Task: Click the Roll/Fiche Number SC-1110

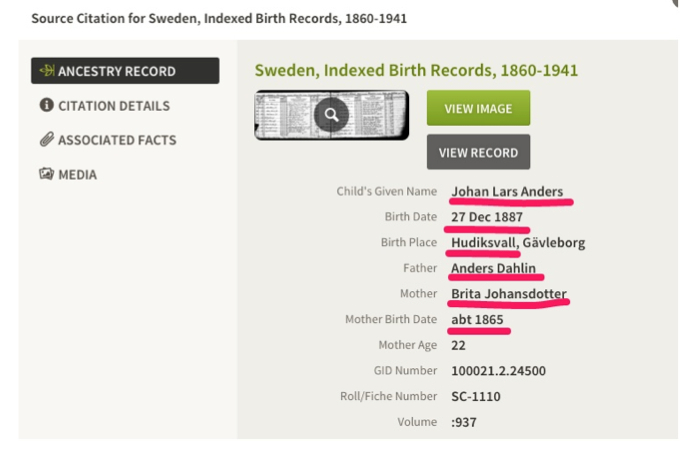Action: 476,396
